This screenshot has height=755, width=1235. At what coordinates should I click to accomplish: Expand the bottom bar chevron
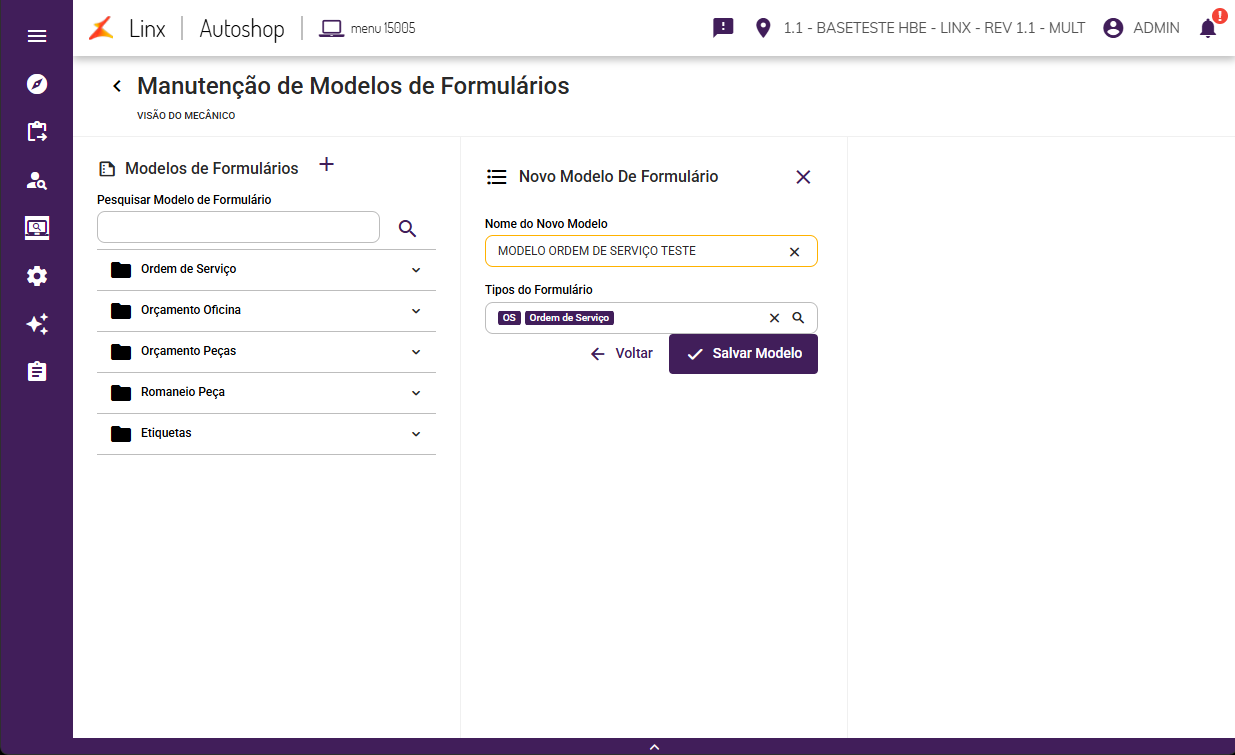click(x=654, y=747)
